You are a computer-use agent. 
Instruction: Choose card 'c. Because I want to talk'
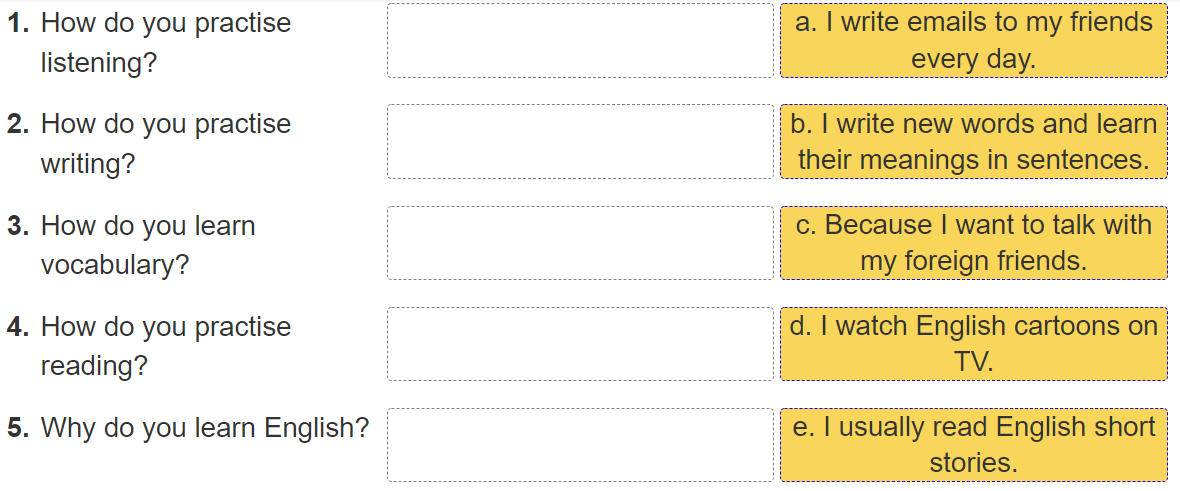tap(973, 243)
